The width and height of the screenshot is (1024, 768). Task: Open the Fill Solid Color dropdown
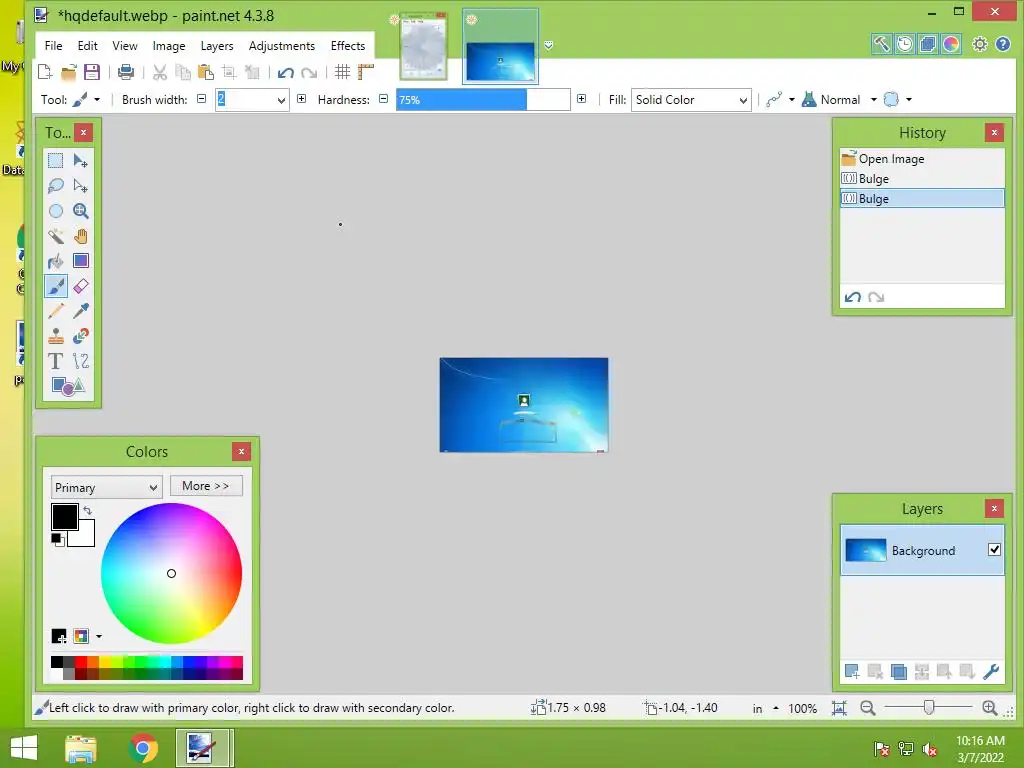pyautogui.click(x=691, y=100)
